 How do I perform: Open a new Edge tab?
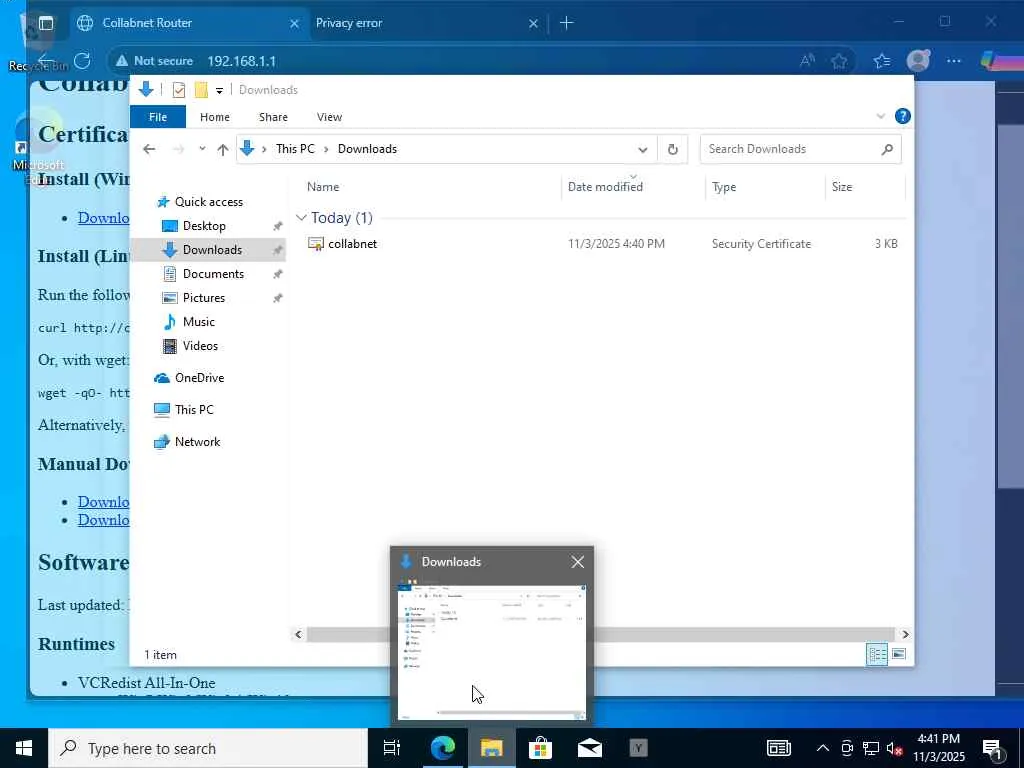[566, 23]
